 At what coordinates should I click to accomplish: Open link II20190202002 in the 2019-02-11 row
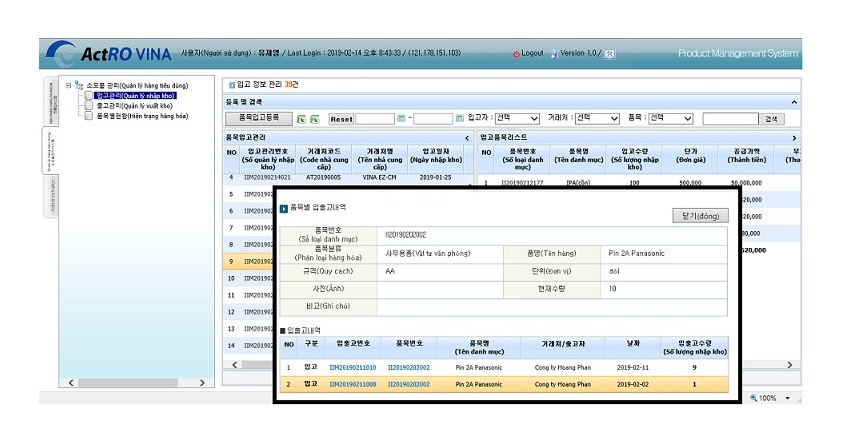pos(408,368)
